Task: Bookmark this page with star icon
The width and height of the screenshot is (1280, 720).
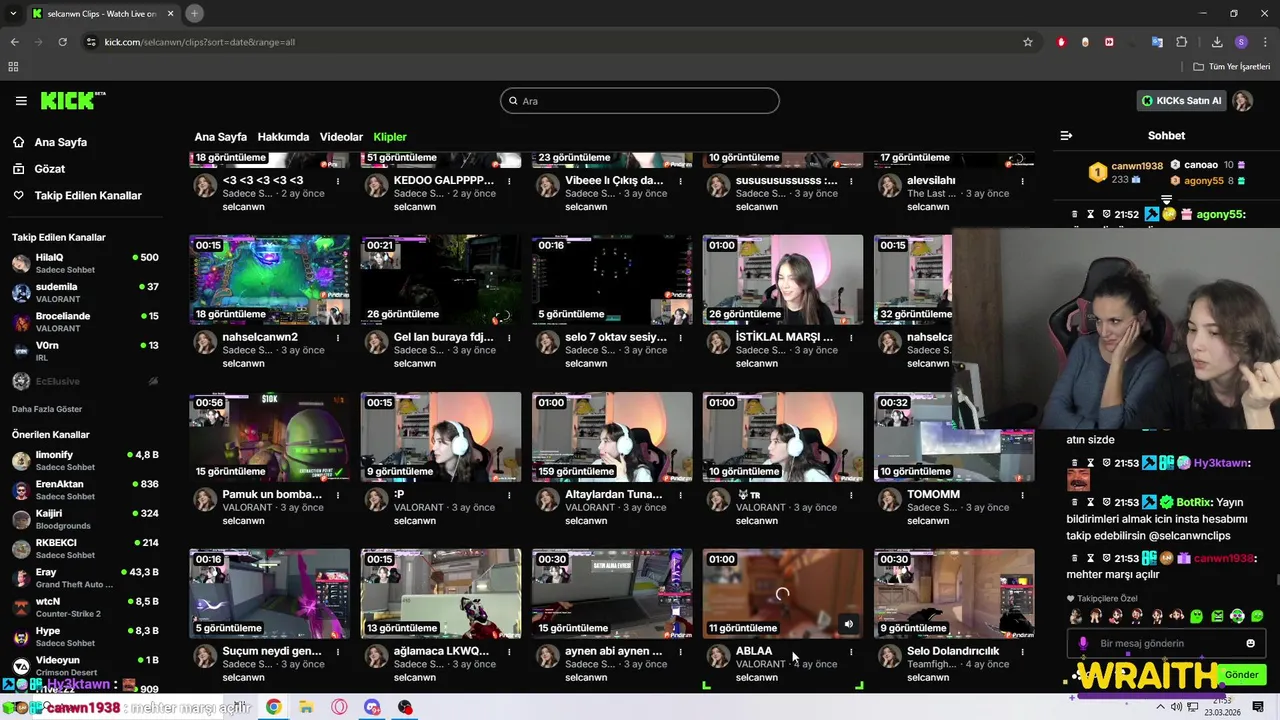Action: click(1027, 42)
